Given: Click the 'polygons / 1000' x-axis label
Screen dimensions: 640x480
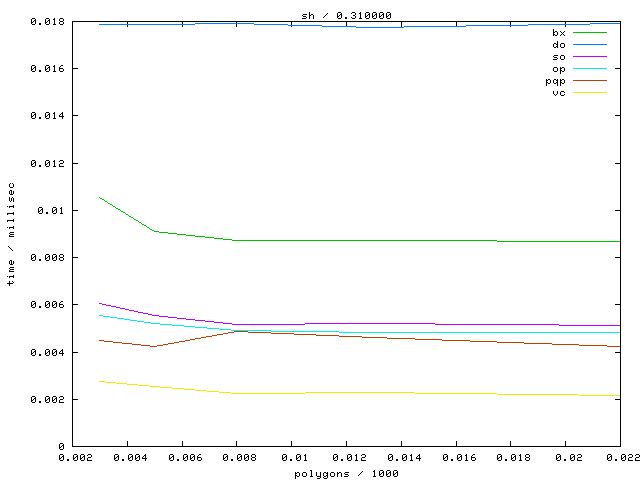Looking at the screenshot, I should (x=346, y=473).
